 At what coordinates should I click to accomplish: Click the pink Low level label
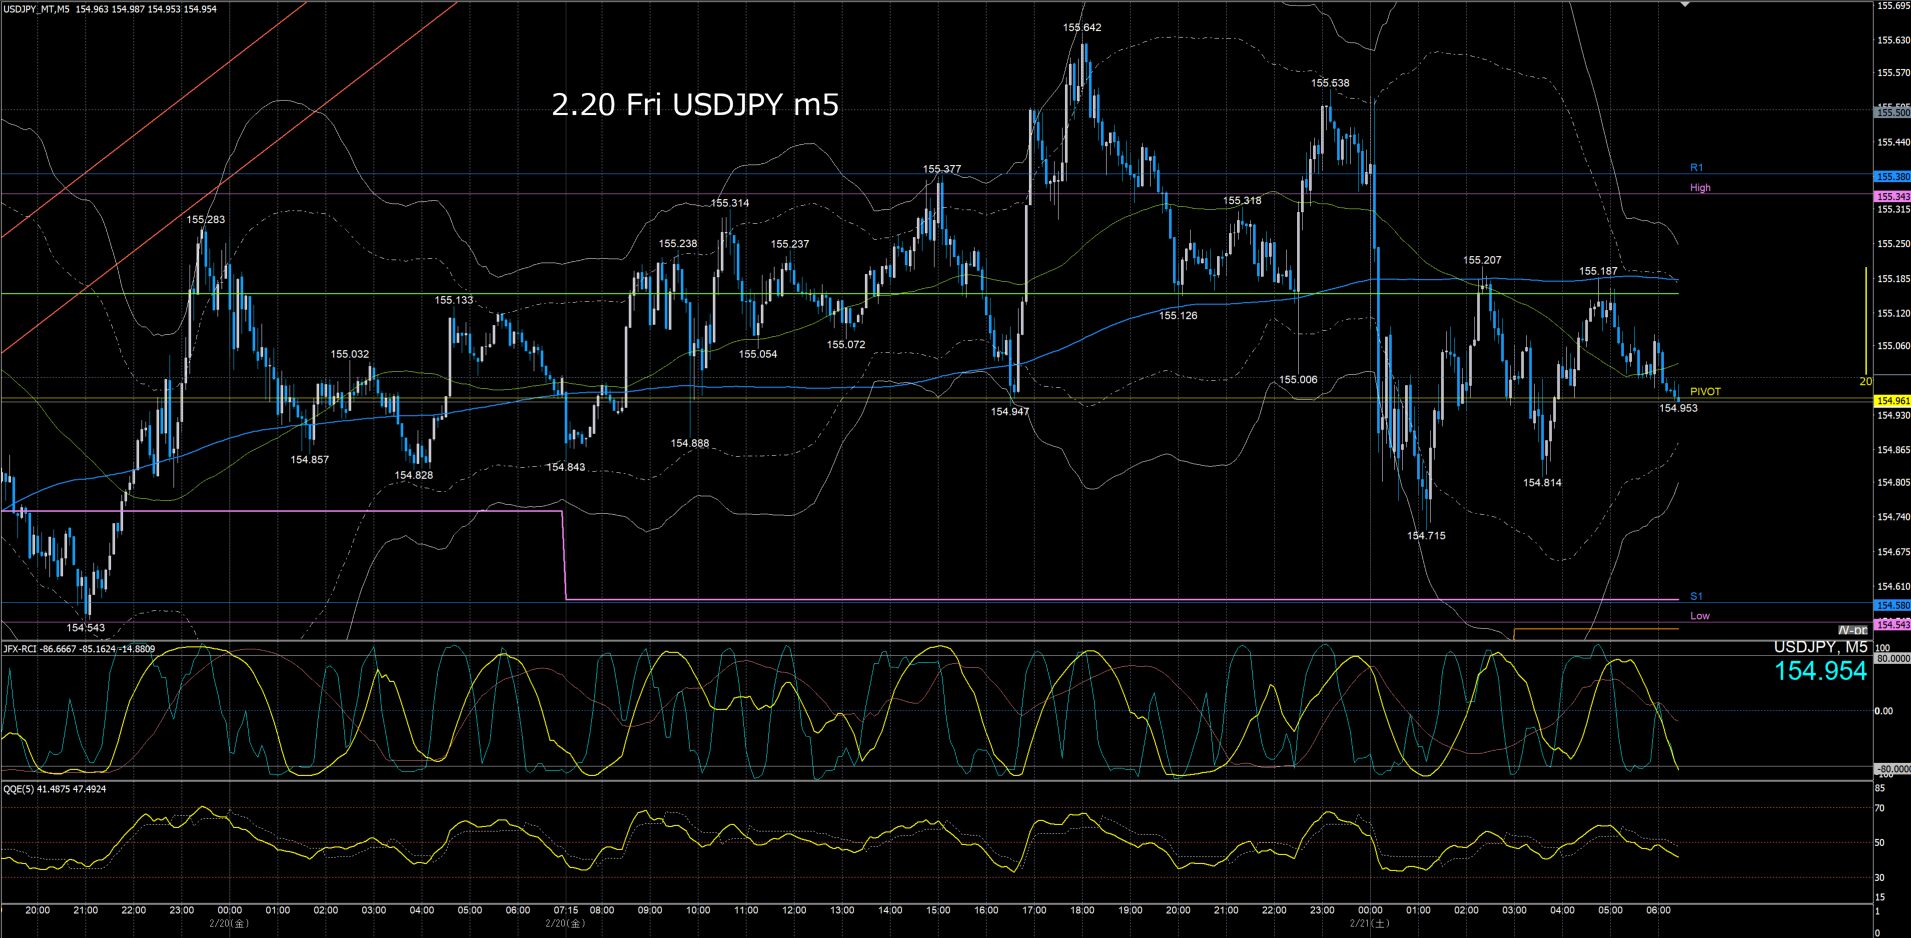1700,616
